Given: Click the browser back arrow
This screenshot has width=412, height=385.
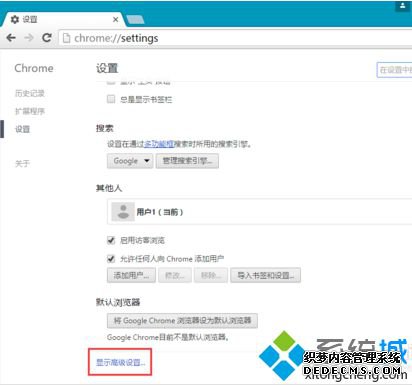Looking at the screenshot, I should (11, 38).
